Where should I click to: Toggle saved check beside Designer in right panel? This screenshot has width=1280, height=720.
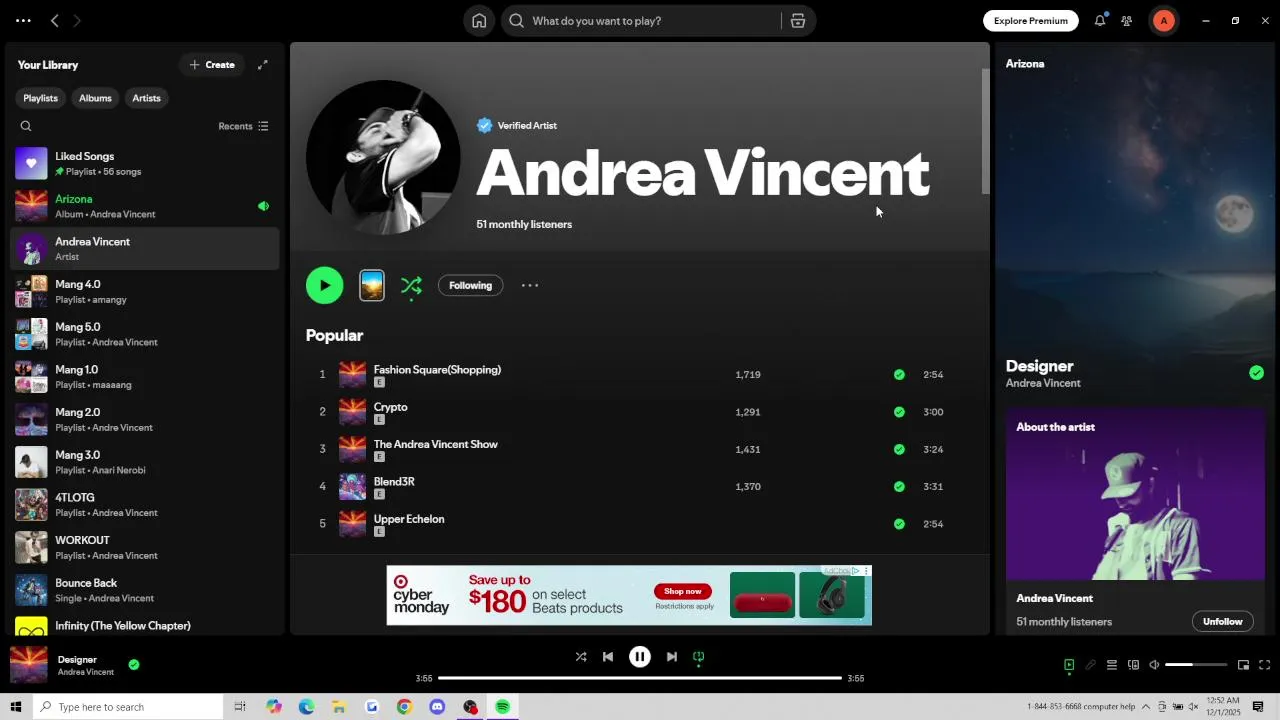coord(1256,373)
